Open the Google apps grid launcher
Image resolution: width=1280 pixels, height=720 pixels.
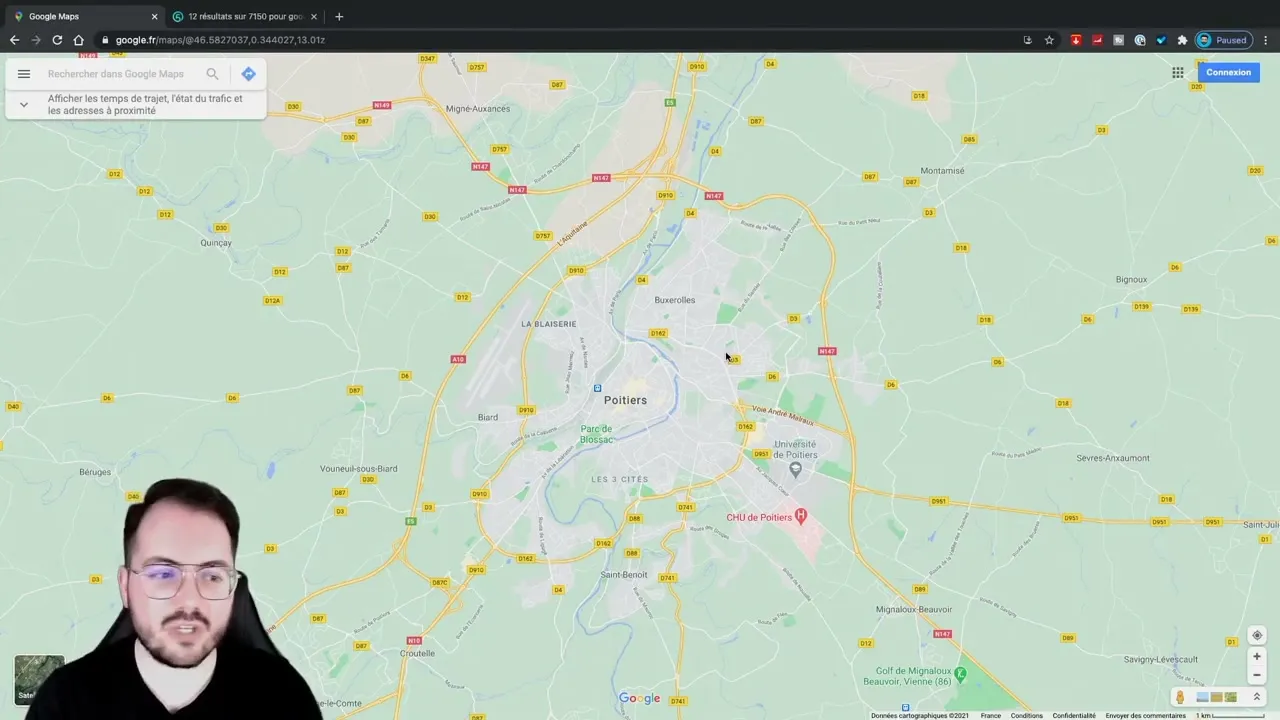pyautogui.click(x=1178, y=72)
